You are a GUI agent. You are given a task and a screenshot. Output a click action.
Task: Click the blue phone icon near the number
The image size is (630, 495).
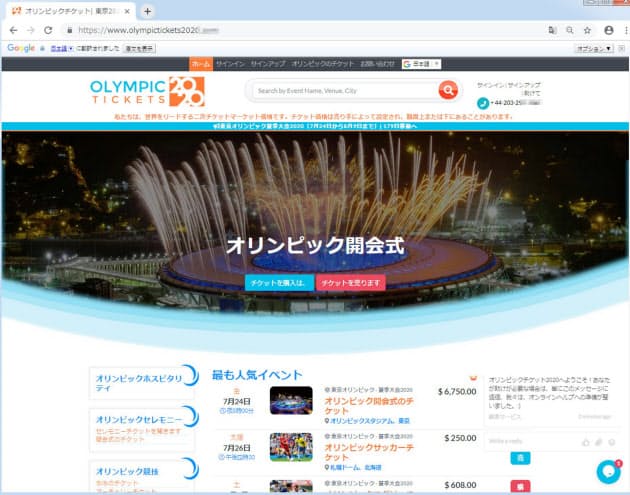[x=483, y=103]
